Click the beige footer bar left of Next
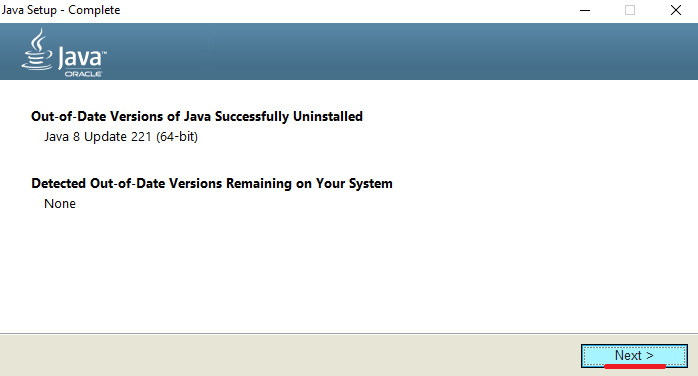Image resolution: width=698 pixels, height=376 pixels. [x=289, y=355]
